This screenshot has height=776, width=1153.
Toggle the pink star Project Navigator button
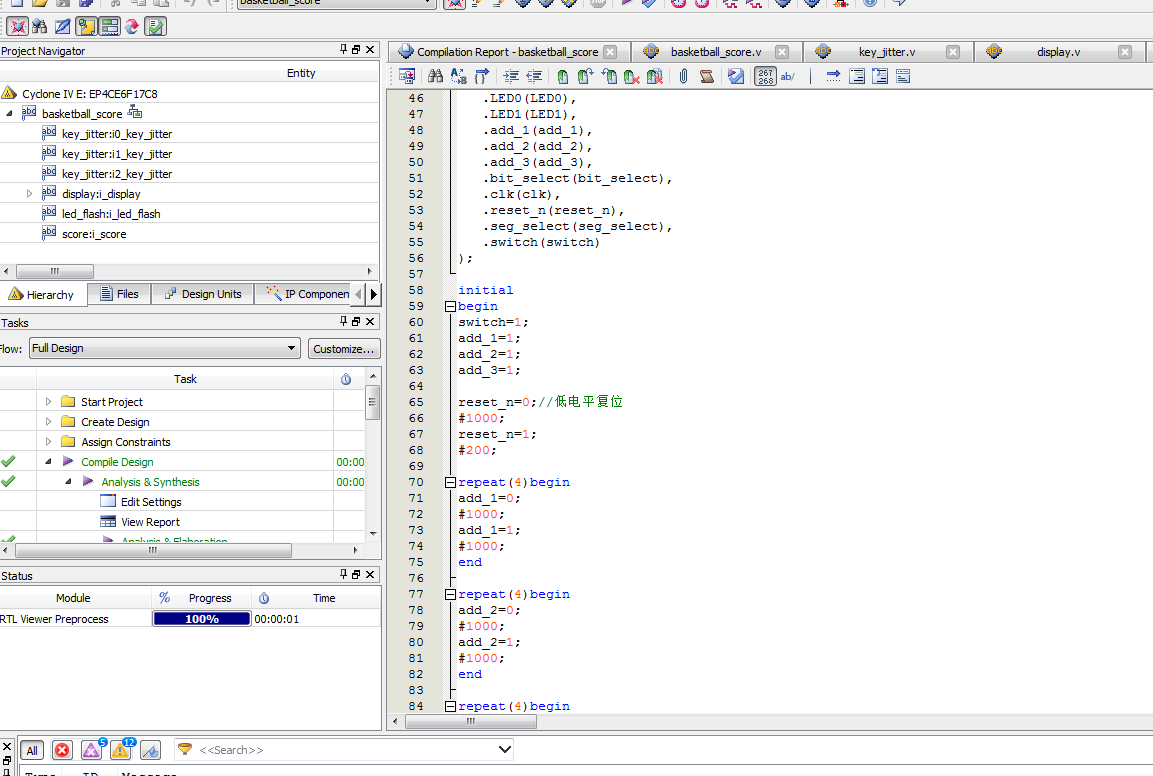[18, 26]
